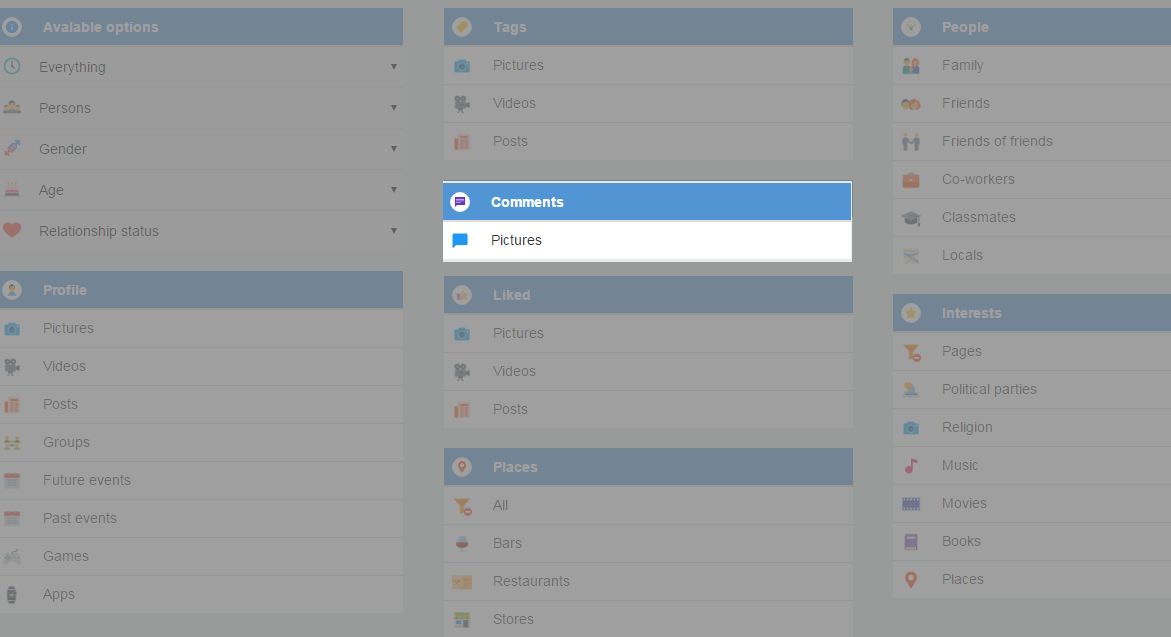
Task: Open Political parties interest
Action: coord(989,390)
